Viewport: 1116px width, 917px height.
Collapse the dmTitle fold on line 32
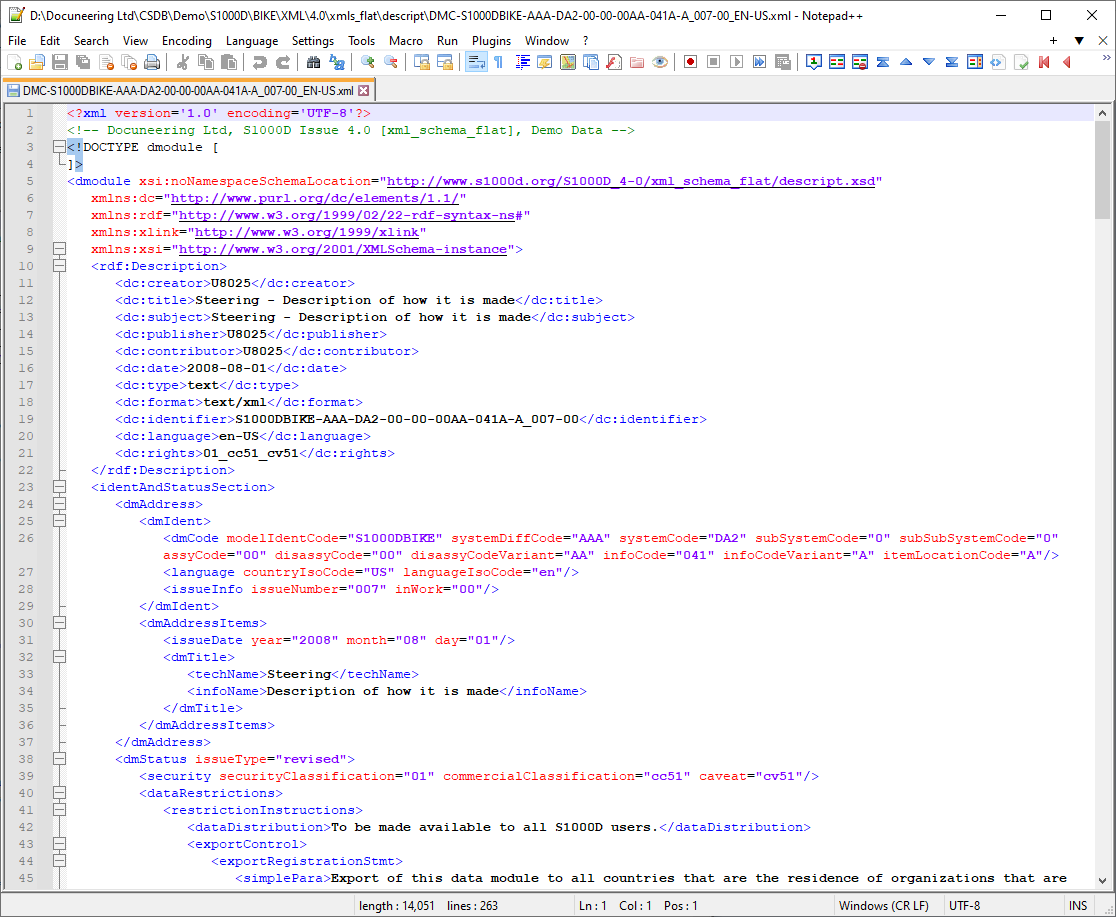59,657
